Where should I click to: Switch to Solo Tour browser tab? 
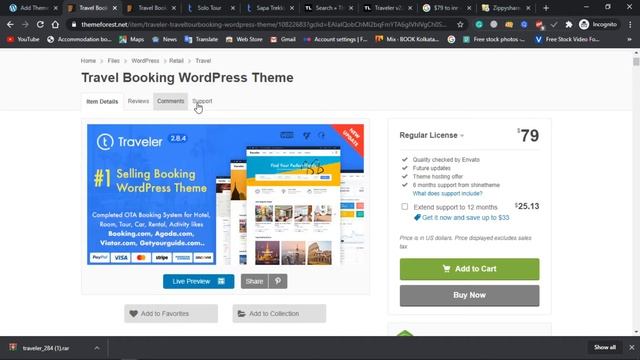(x=209, y=8)
